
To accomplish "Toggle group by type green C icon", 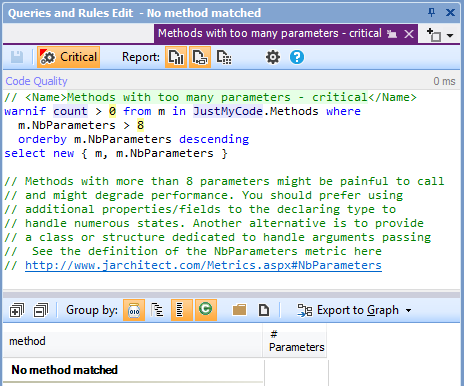I will [206, 310].
